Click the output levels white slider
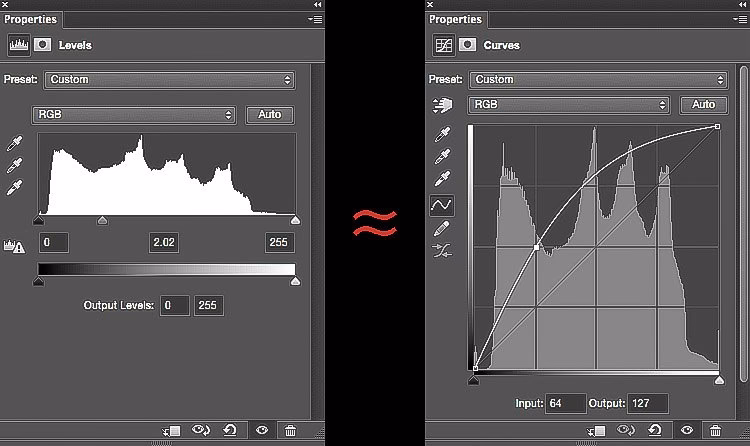 (296, 281)
